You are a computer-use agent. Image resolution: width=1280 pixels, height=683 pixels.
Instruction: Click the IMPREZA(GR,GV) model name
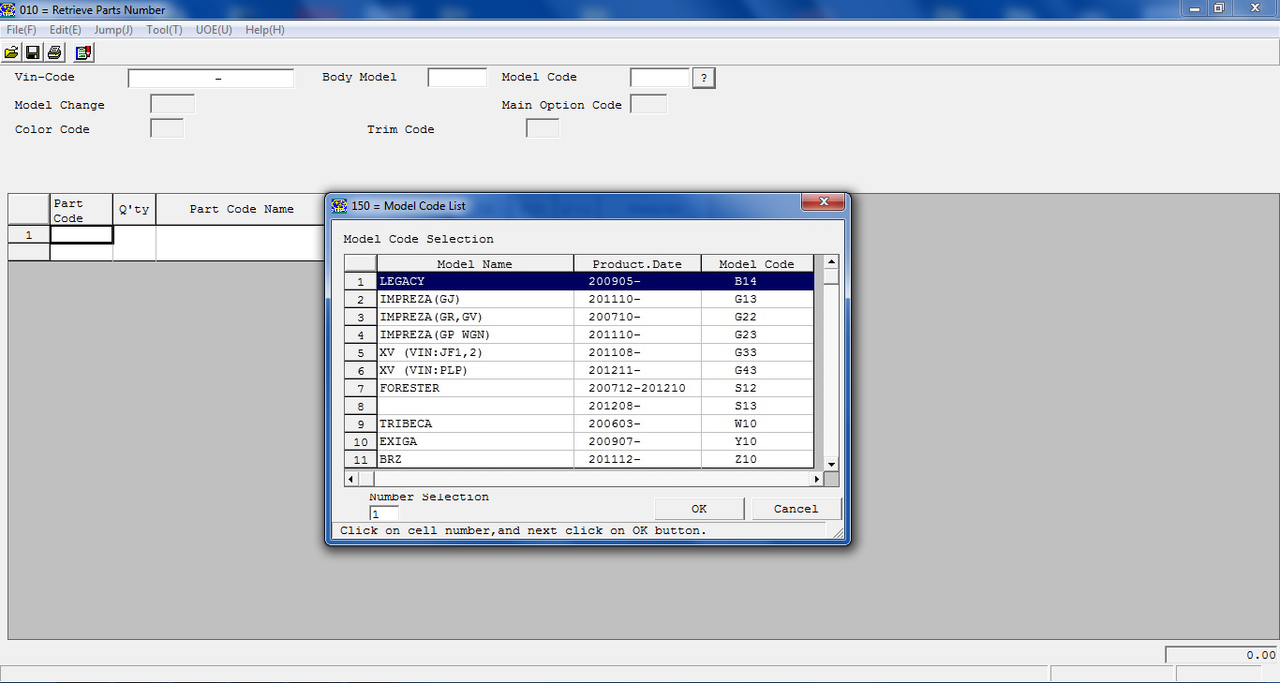pos(429,317)
